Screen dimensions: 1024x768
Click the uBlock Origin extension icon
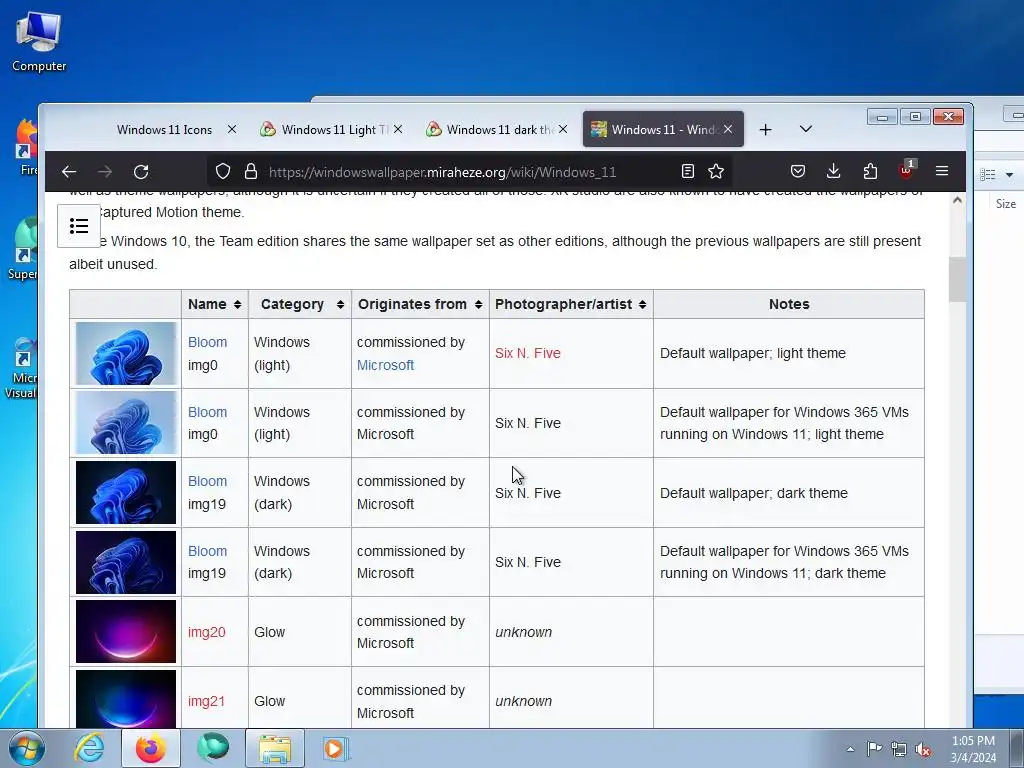click(906, 170)
